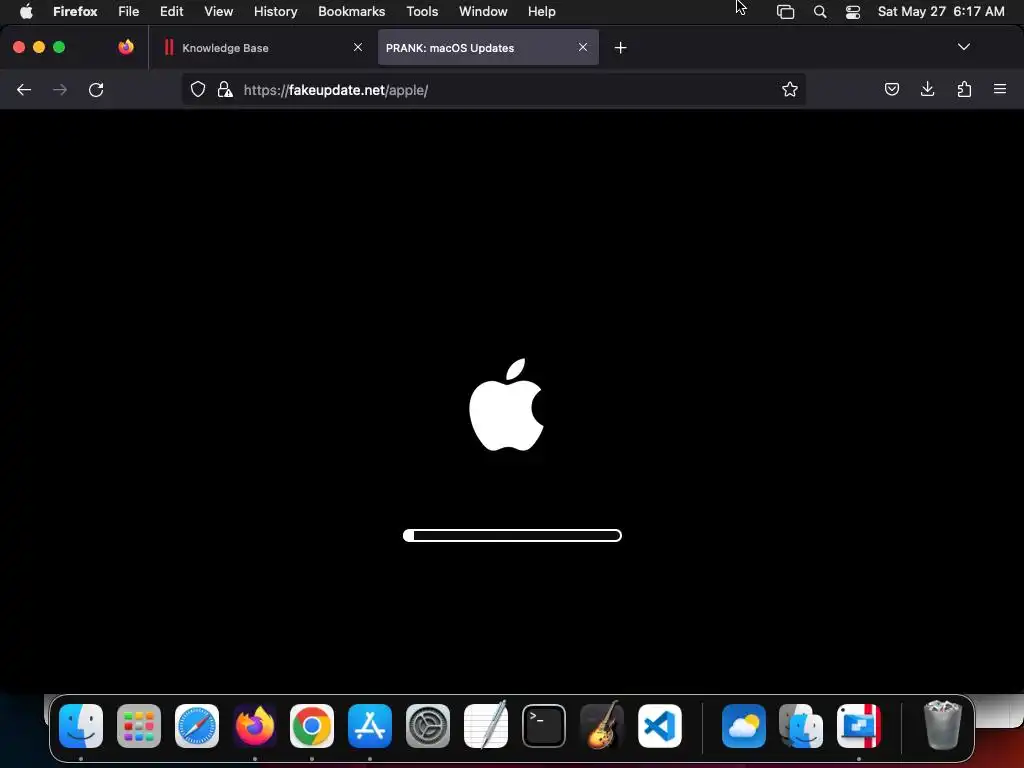Viewport: 1024px width, 768px height.
Task: Open TextEdit from the Dock
Action: [486, 724]
